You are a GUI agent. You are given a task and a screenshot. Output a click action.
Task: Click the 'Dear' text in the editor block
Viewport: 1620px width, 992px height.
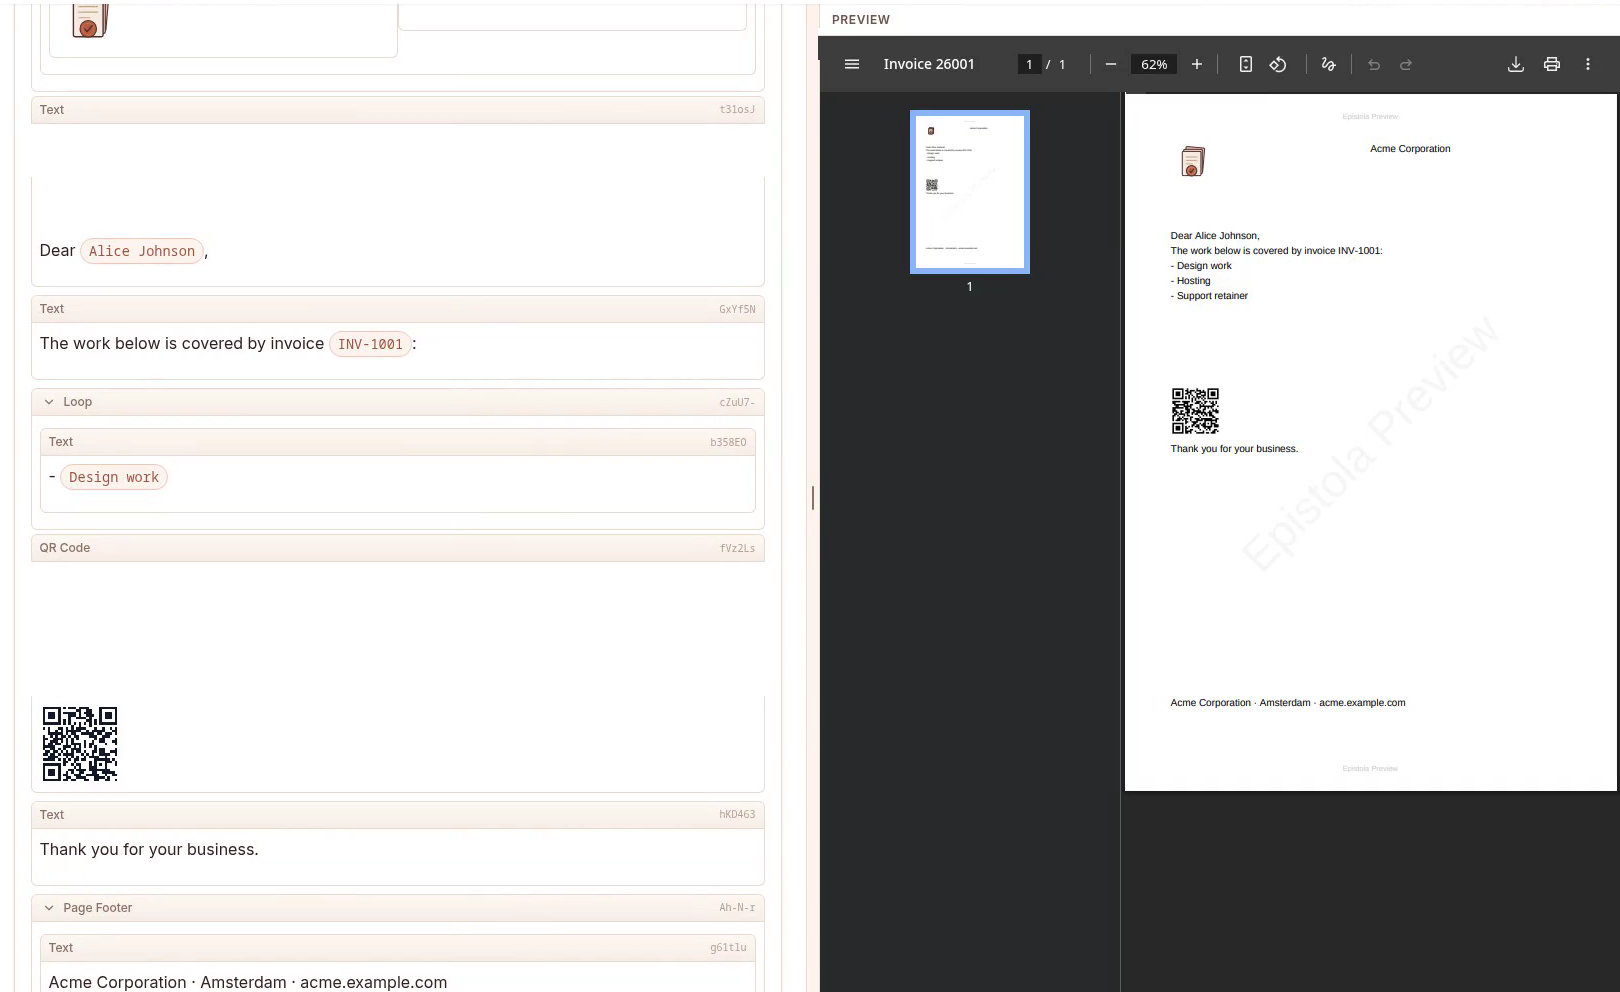pyautogui.click(x=57, y=251)
